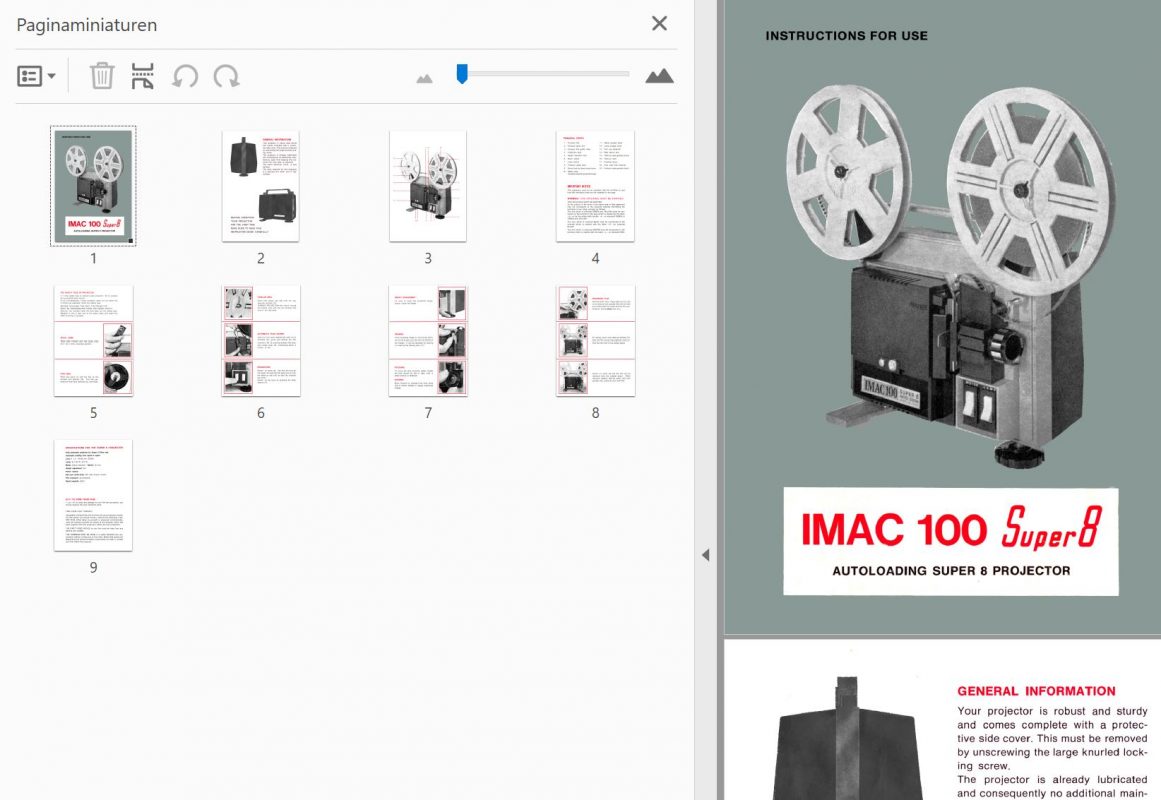Viewport: 1161px width, 800px height.
Task: Go to page 6 thumbnail
Action: tap(261, 341)
